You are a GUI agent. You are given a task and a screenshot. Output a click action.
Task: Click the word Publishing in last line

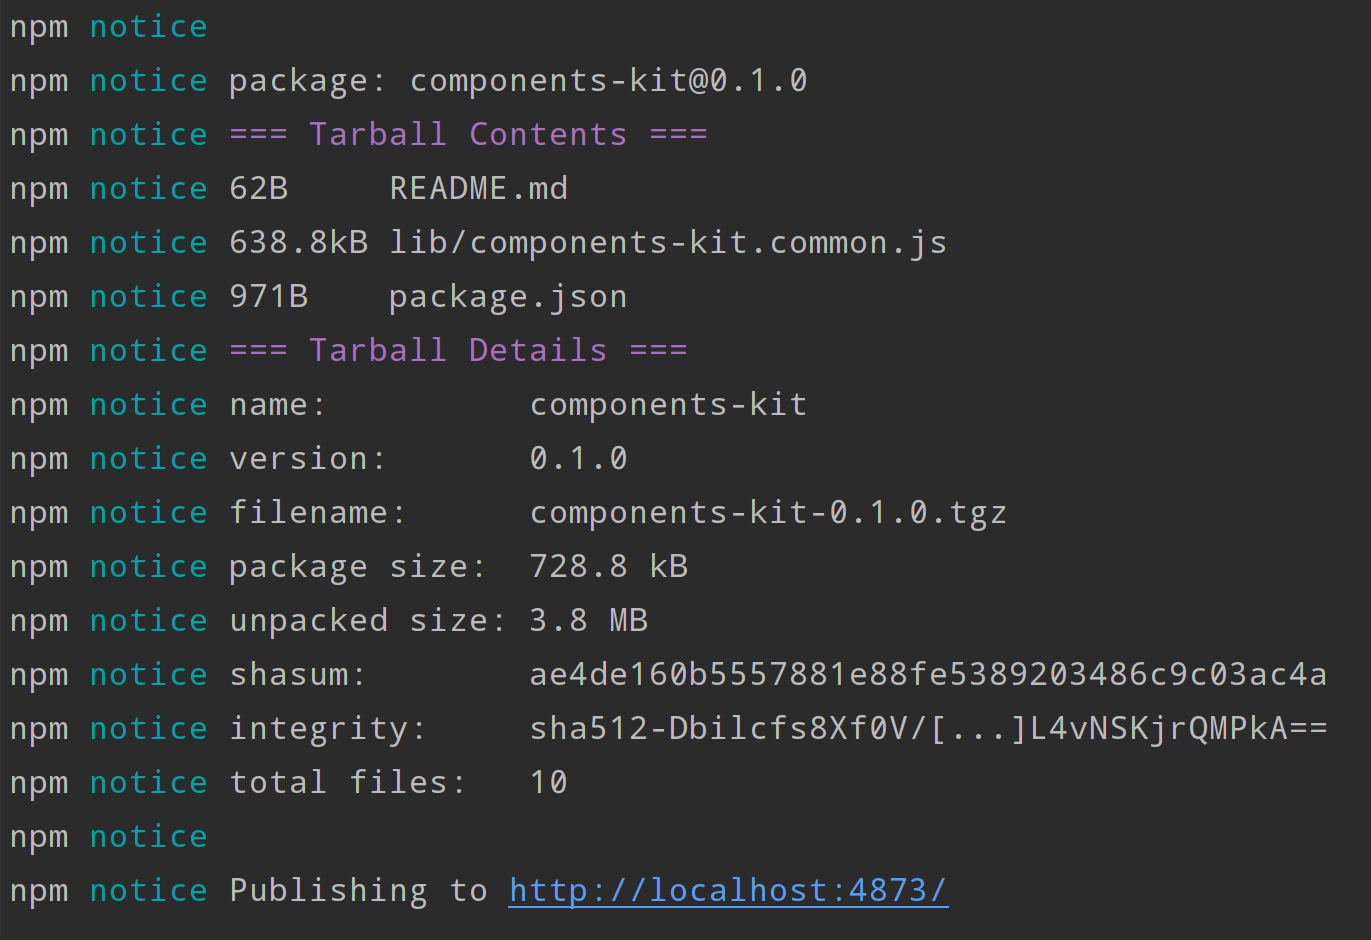point(328,890)
